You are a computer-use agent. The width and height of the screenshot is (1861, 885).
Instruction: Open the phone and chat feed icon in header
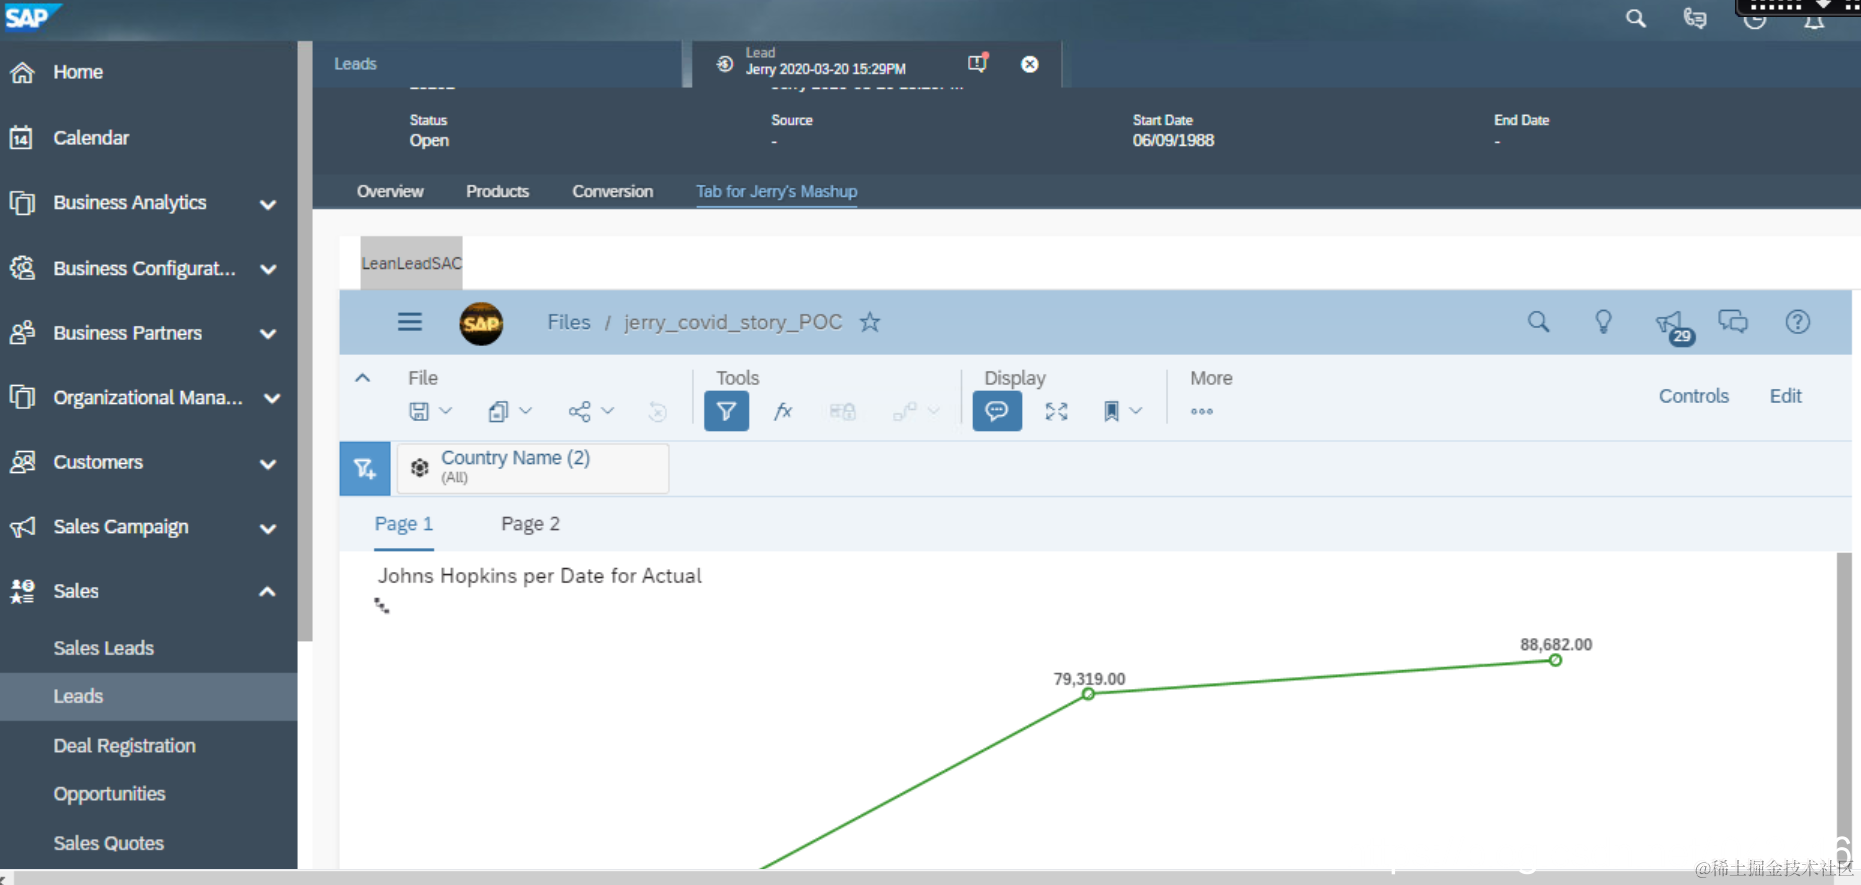point(1695,18)
